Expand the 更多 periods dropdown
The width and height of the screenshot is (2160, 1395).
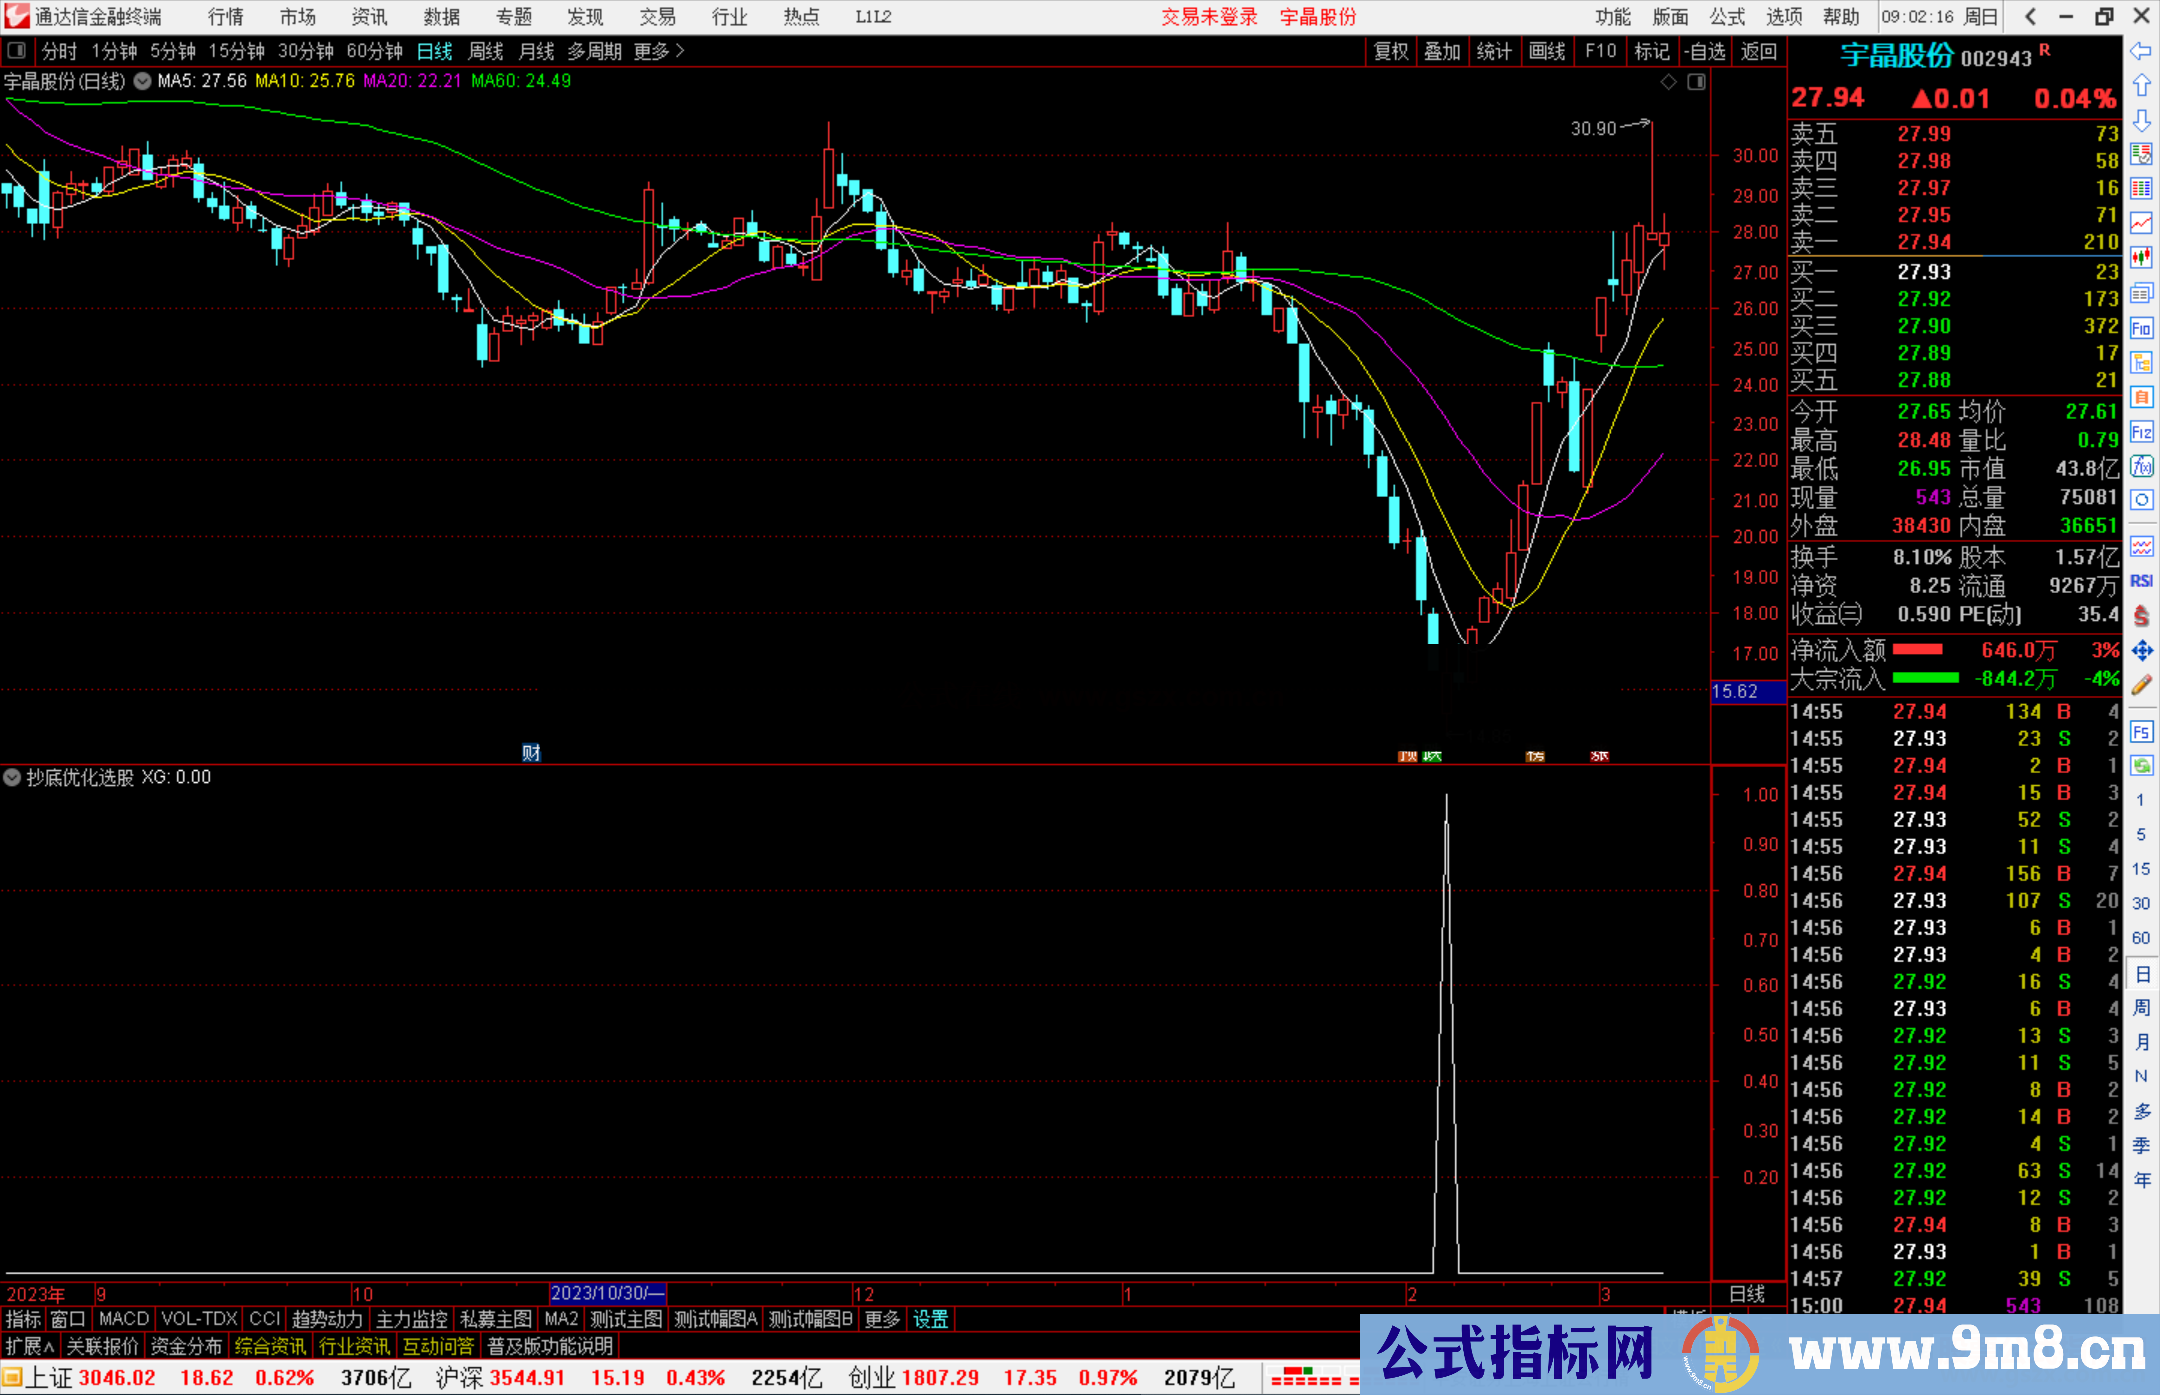tap(658, 51)
